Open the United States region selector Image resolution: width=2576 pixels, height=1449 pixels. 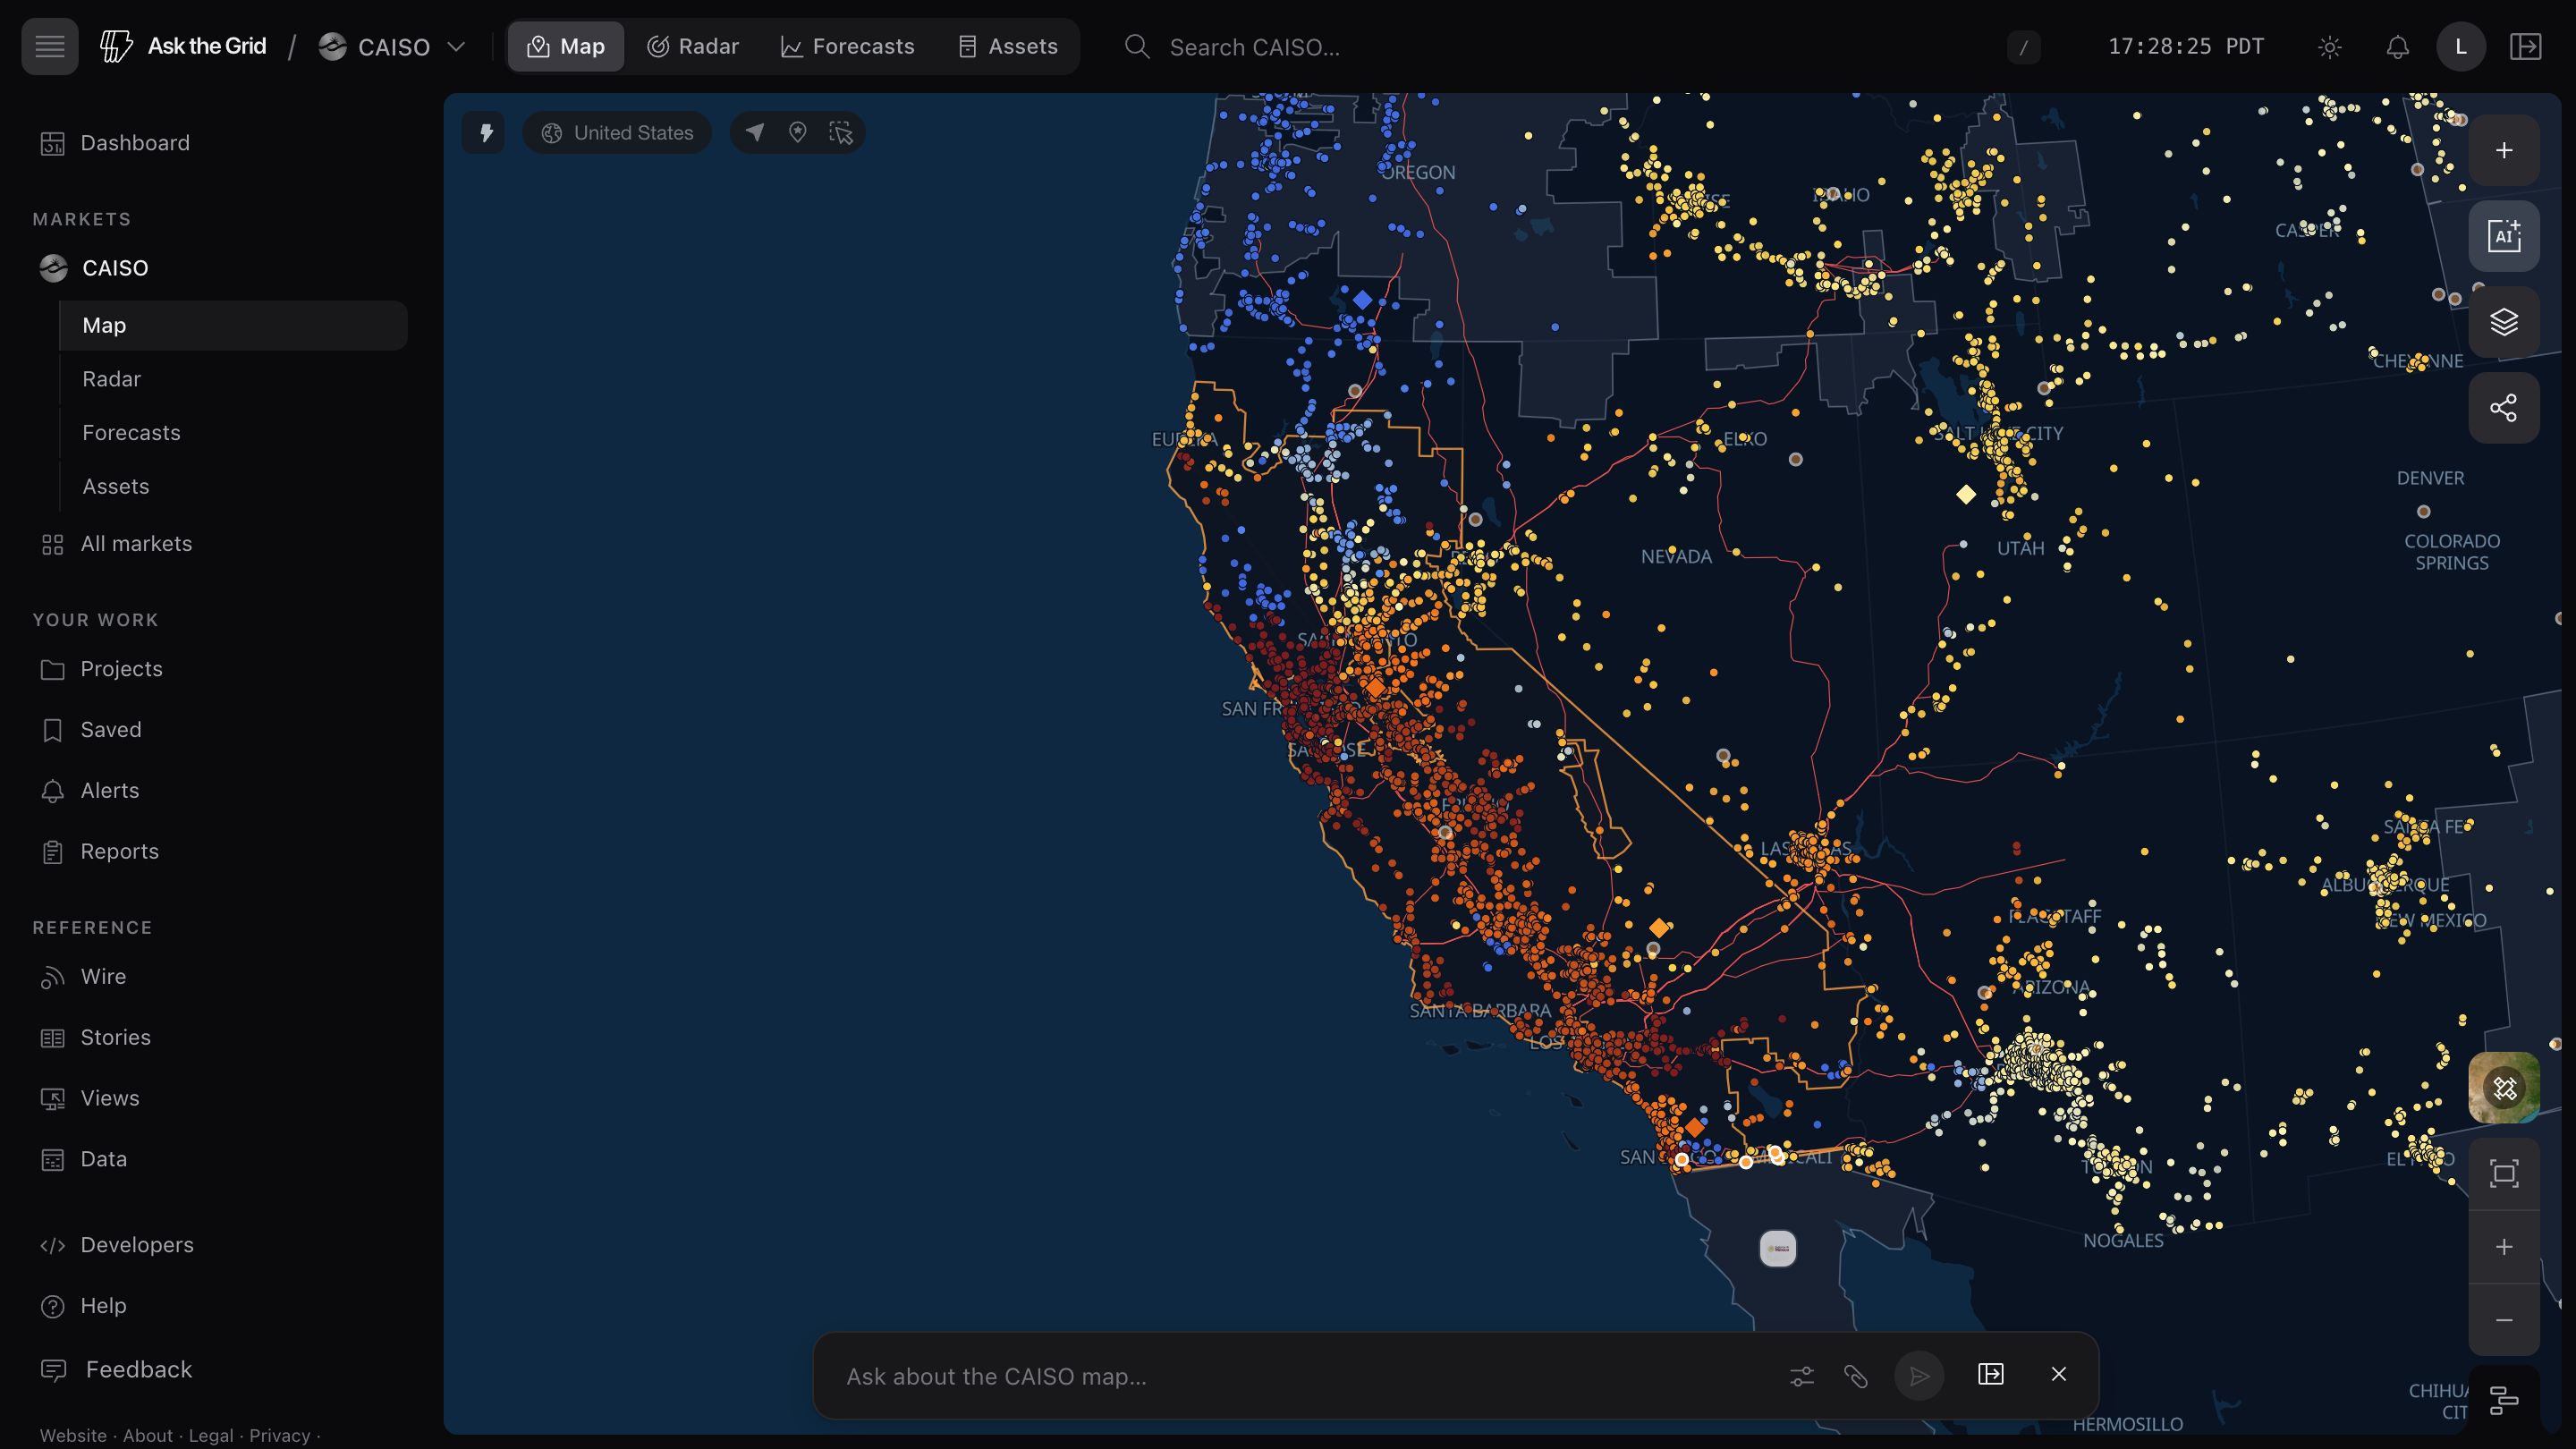[x=617, y=132]
